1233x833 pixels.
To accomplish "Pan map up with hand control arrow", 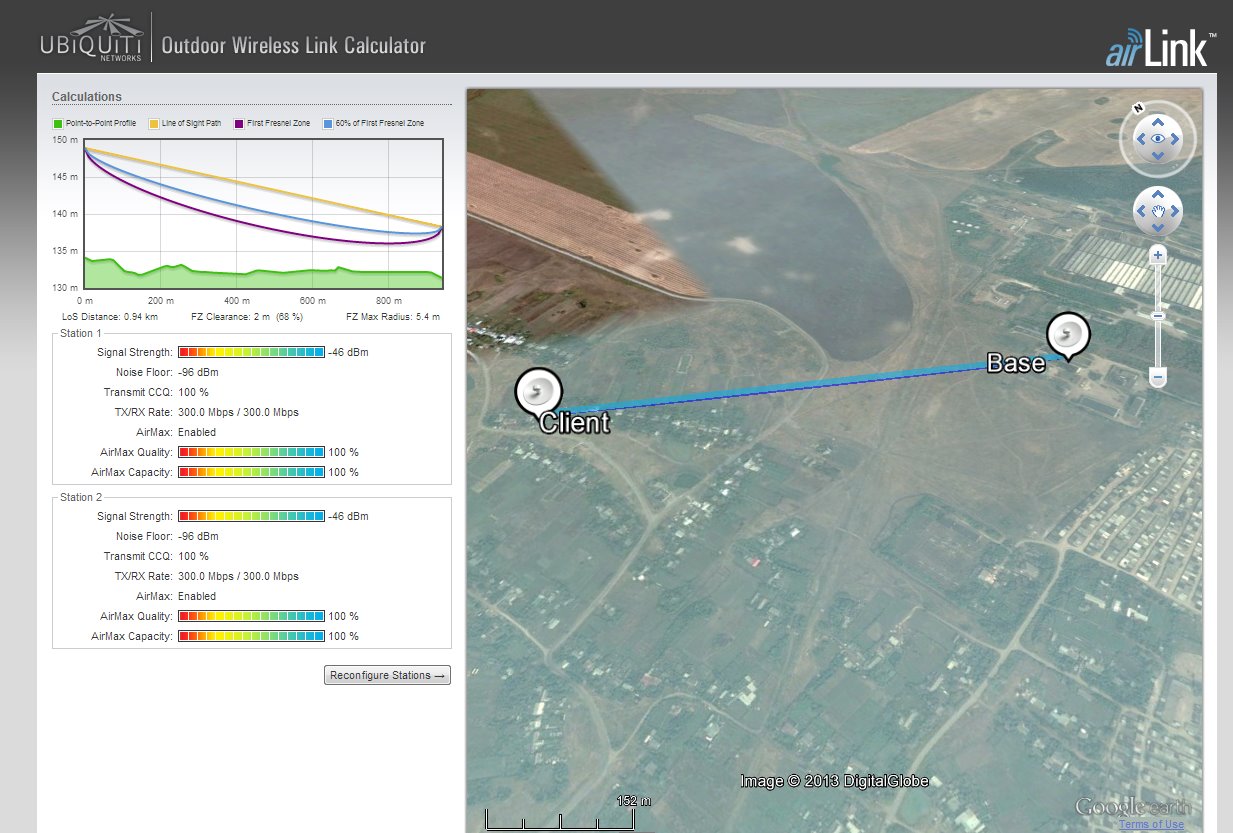I will (1158, 194).
